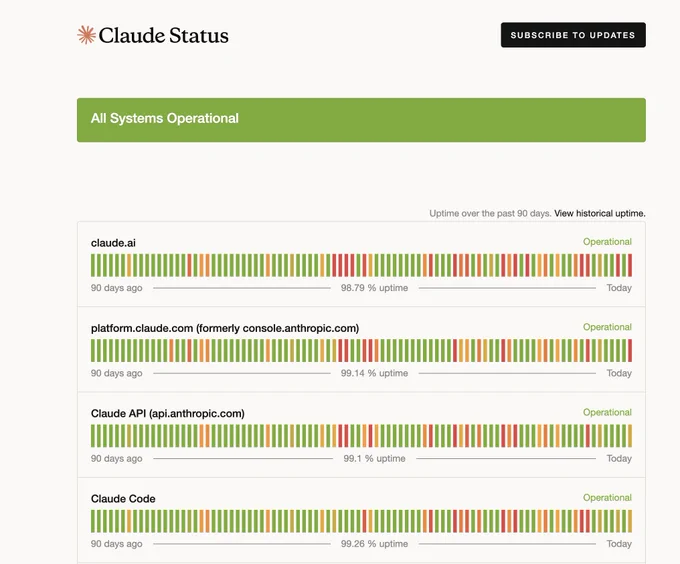Click the Subscribe to Updates button
Viewport: 680px width, 564px height.
(573, 35)
